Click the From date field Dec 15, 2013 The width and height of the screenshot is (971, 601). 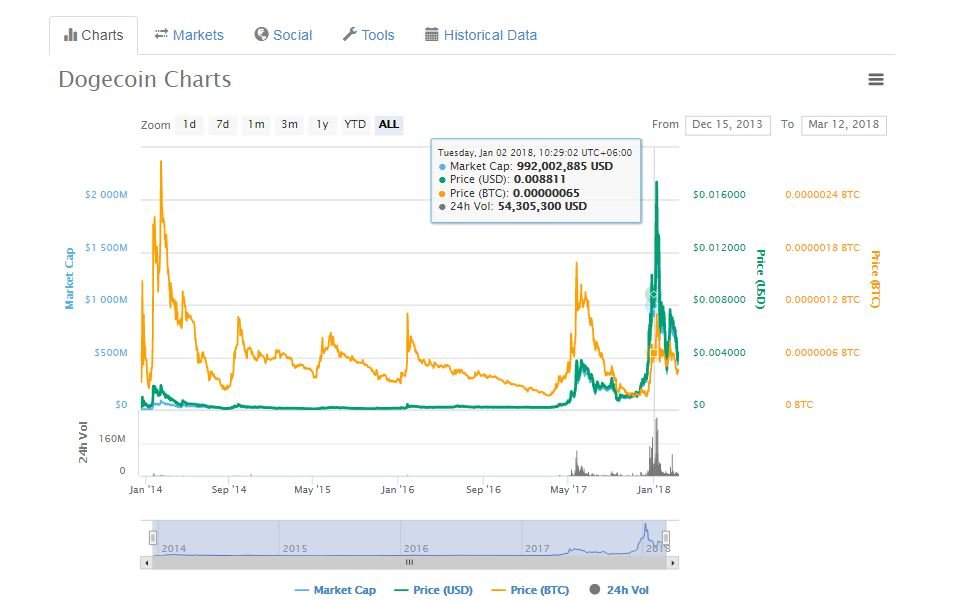click(x=728, y=125)
